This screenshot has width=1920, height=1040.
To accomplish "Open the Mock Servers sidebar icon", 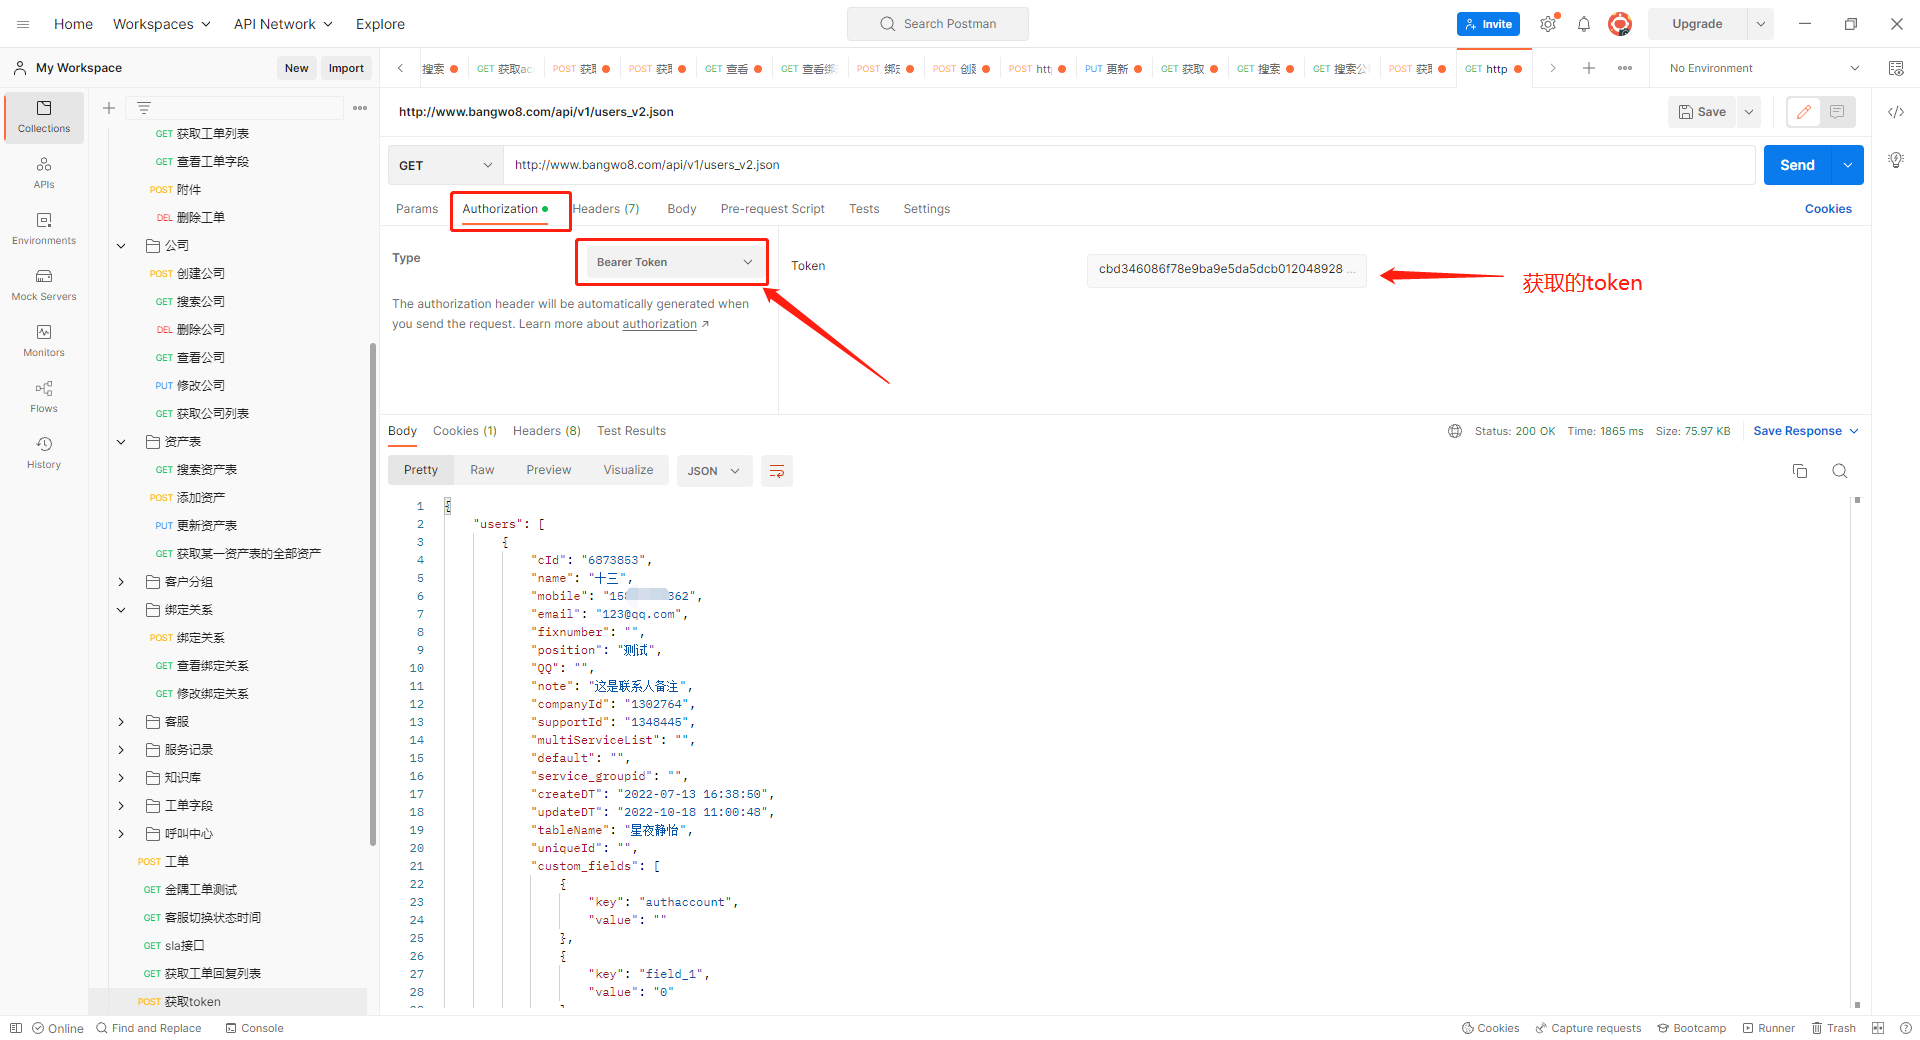I will point(44,284).
